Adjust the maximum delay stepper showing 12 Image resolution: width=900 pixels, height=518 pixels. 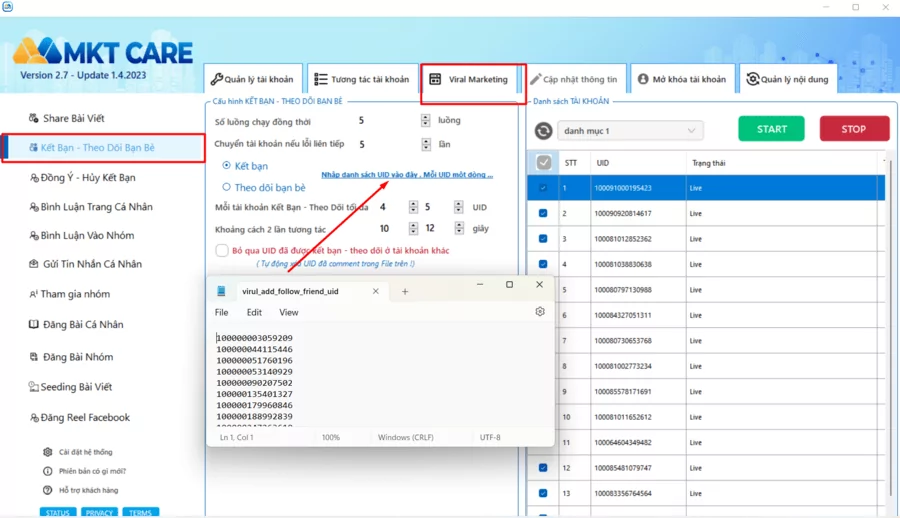[459, 229]
